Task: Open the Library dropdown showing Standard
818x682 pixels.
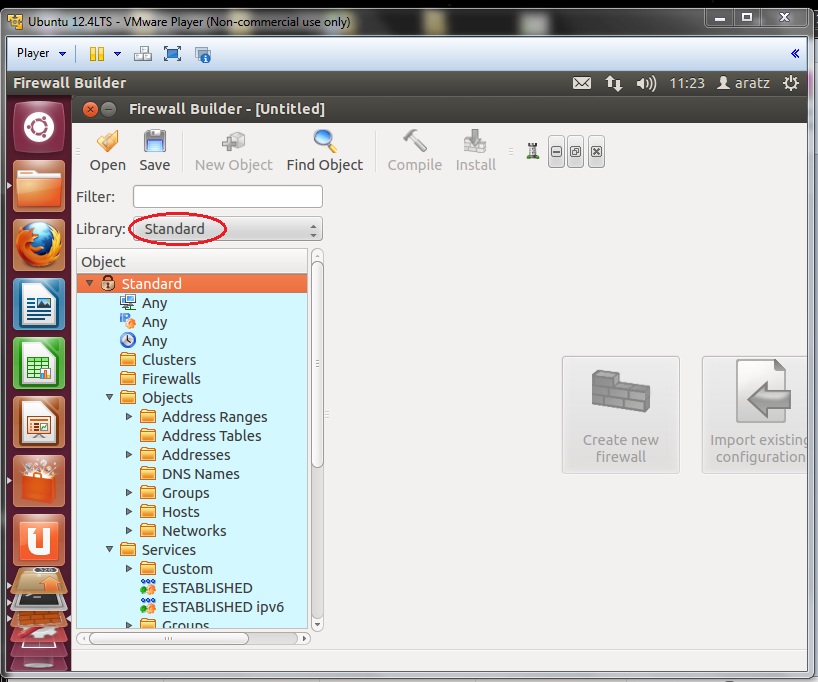Action: tap(227, 229)
